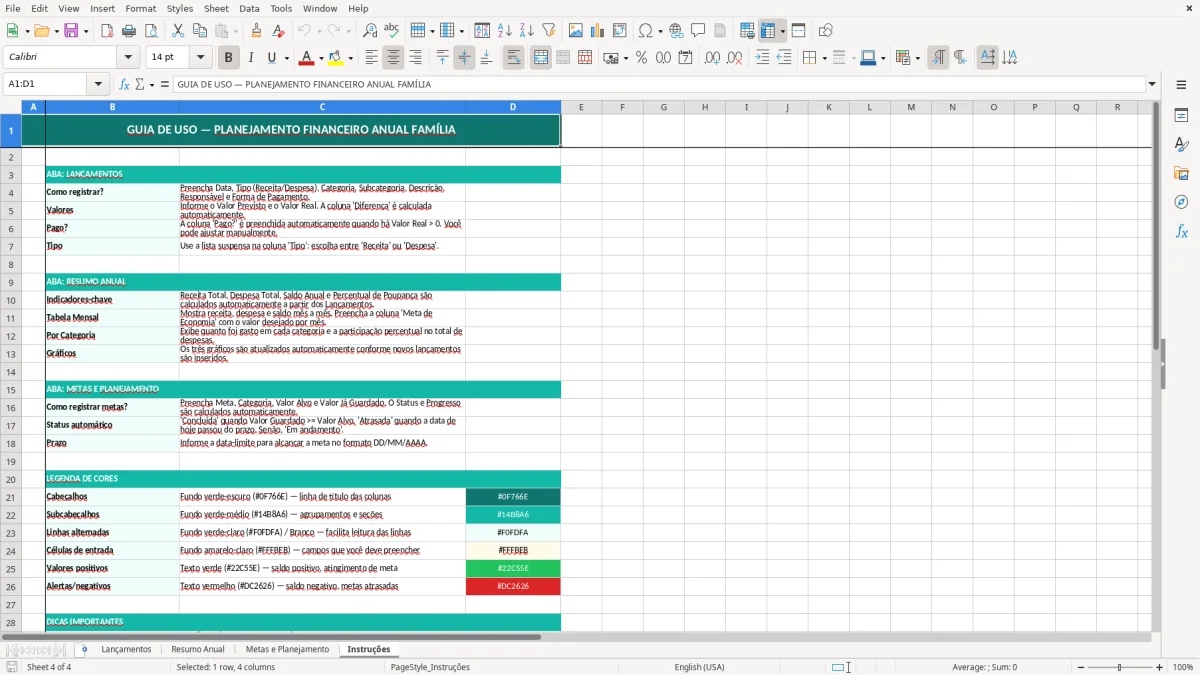Toggle Underline formatting
This screenshot has width=1200, height=675.
tap(272, 58)
